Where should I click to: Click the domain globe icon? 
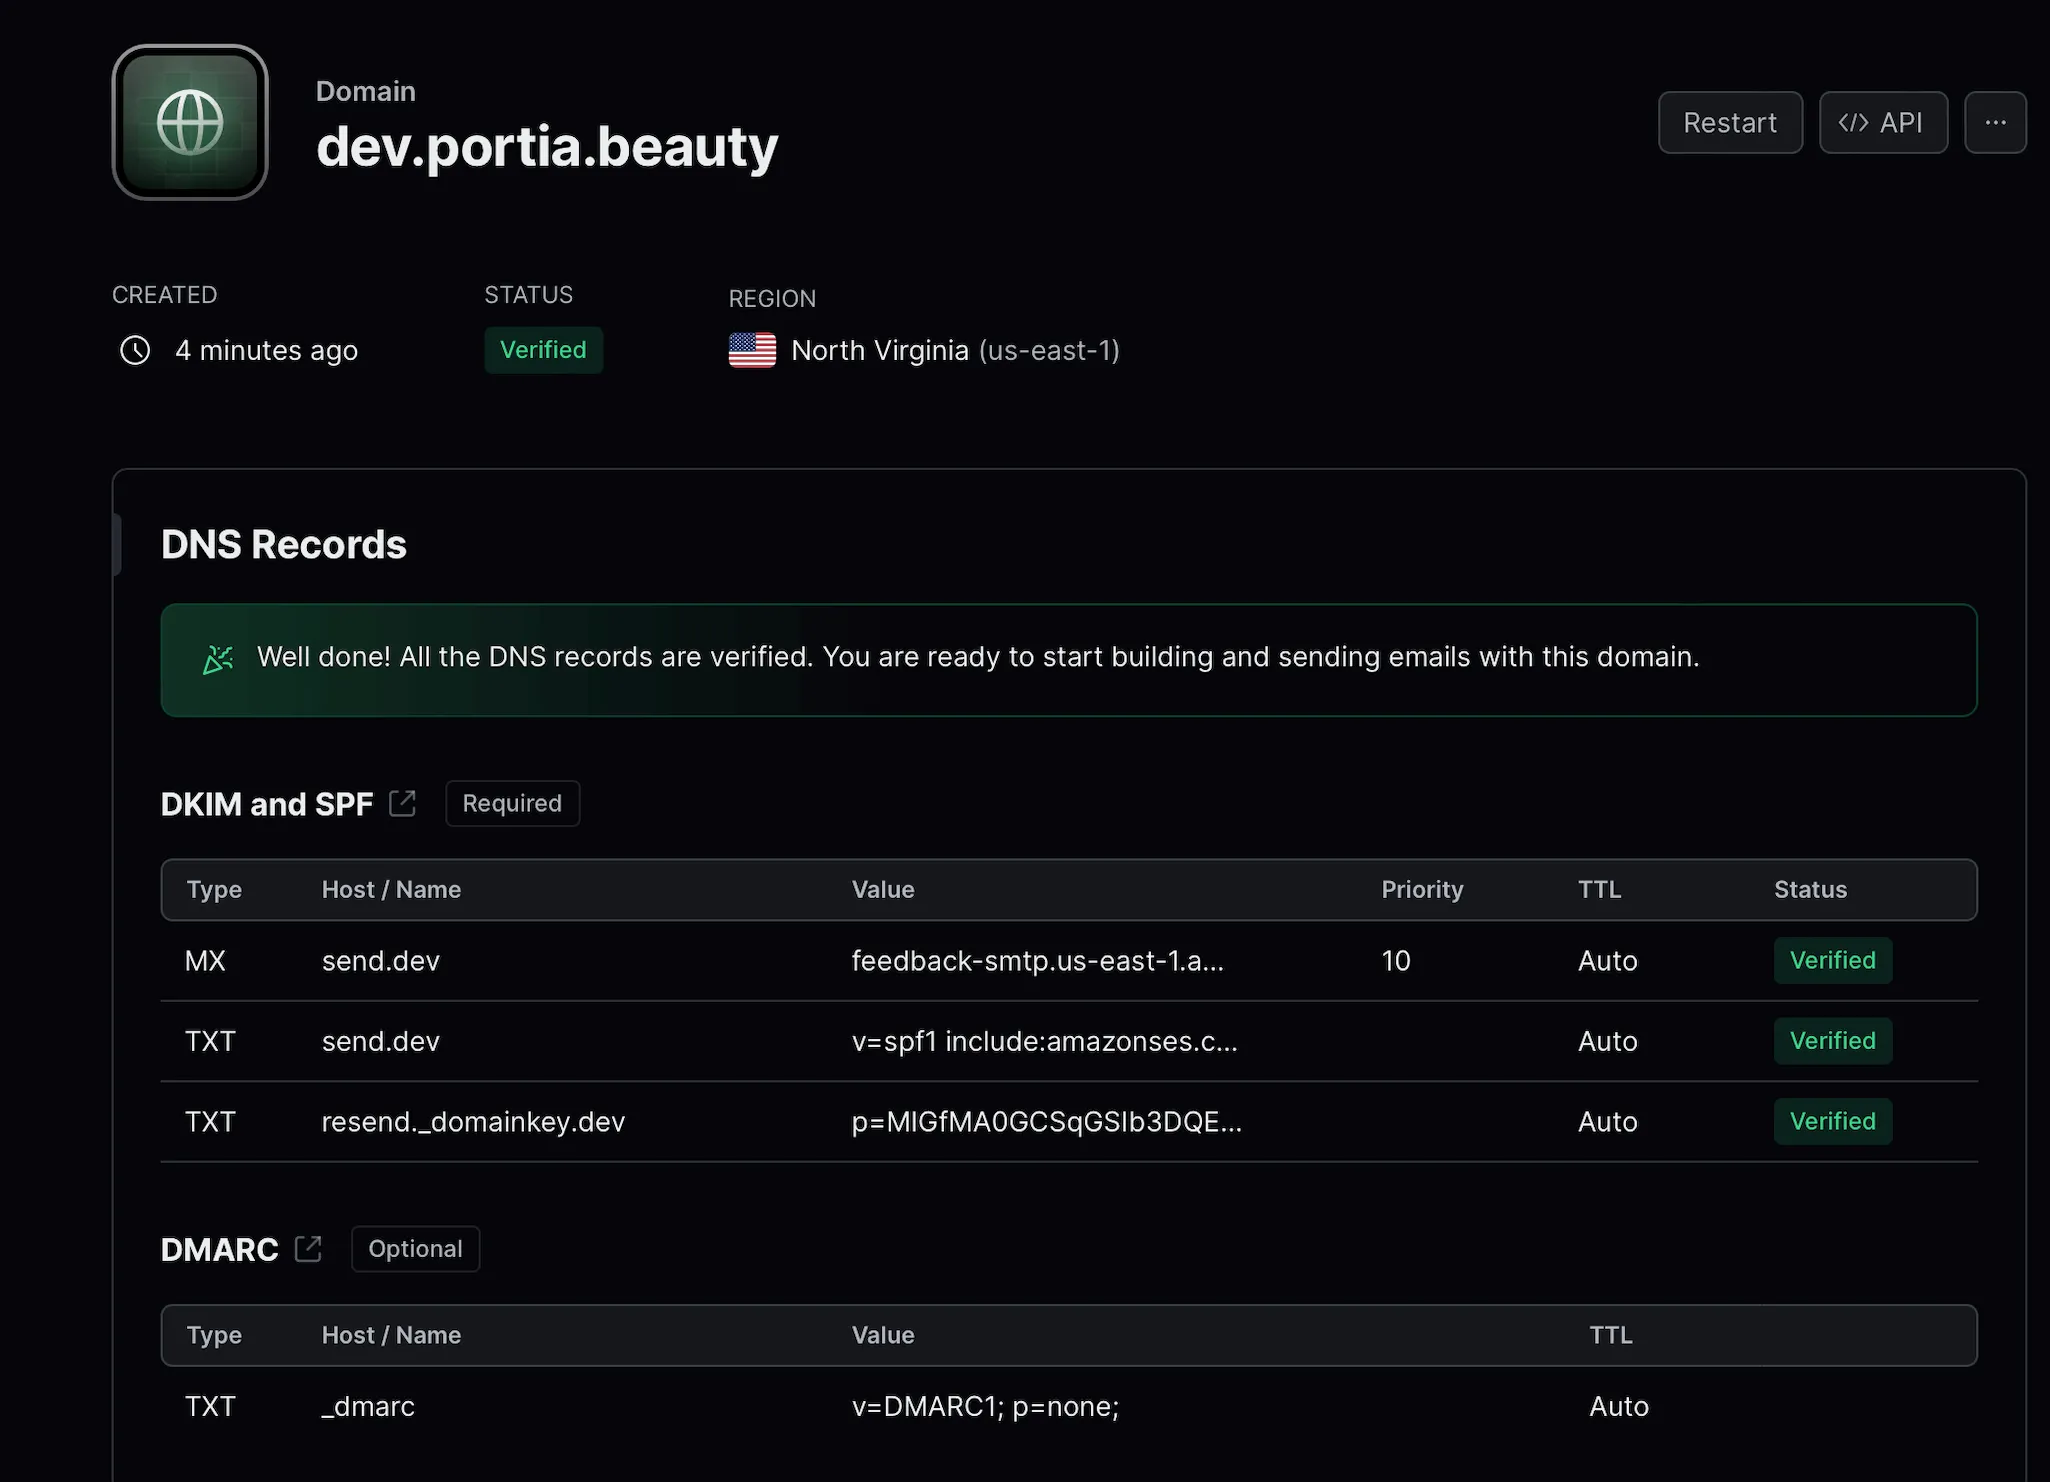190,122
